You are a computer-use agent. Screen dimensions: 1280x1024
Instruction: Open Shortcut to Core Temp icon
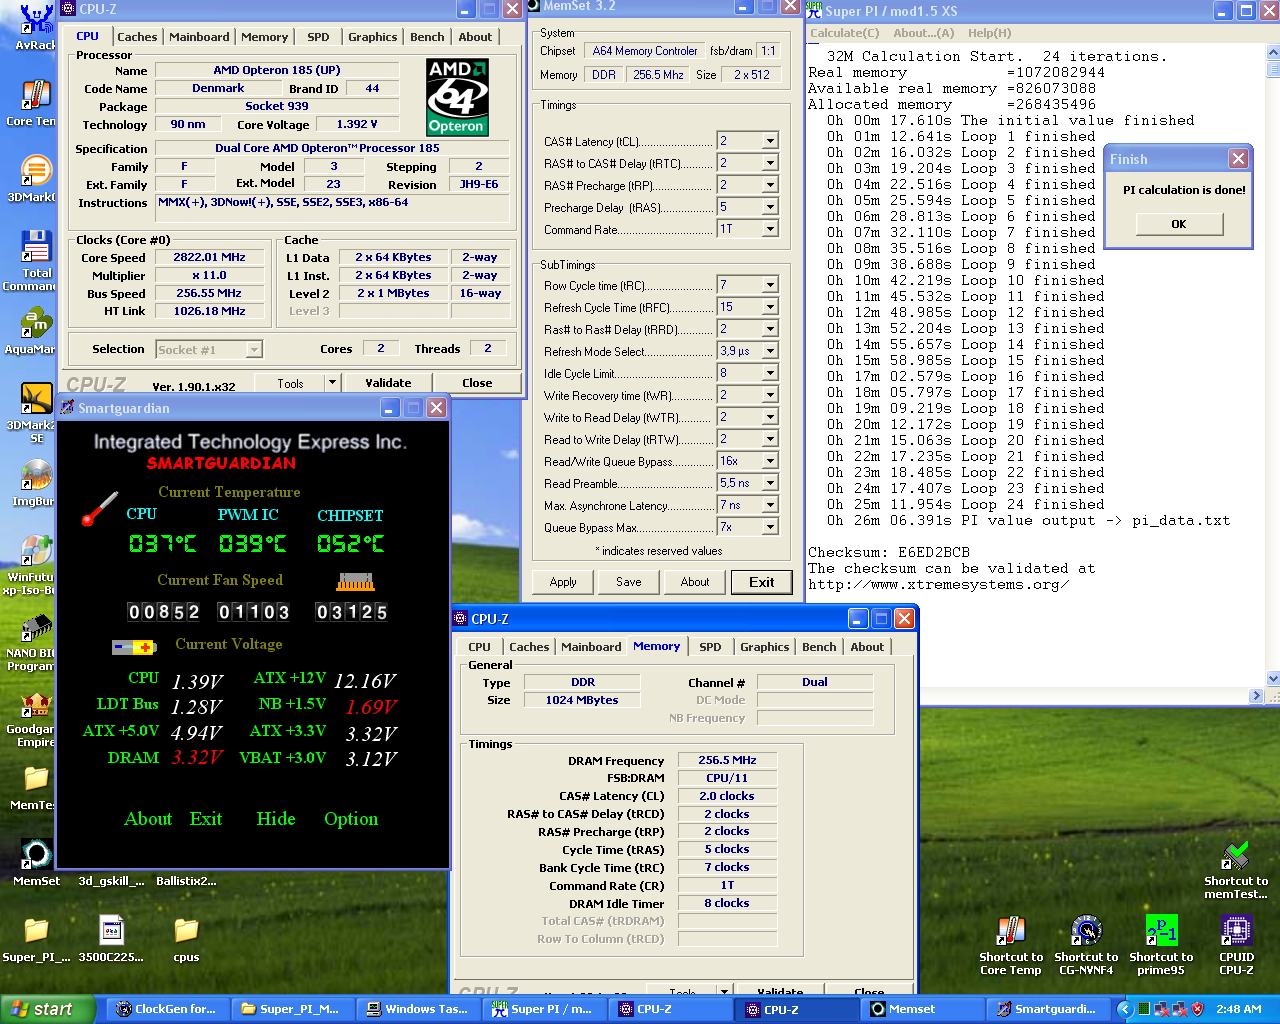tap(1011, 932)
